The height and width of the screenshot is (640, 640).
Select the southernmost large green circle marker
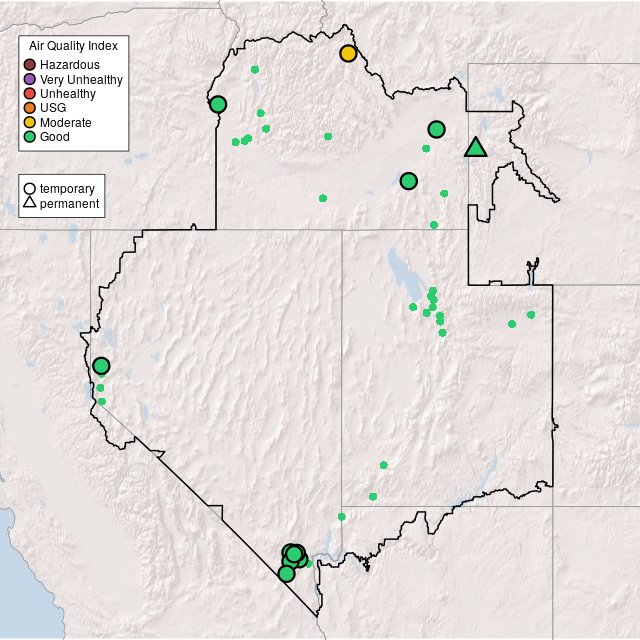pos(286,573)
